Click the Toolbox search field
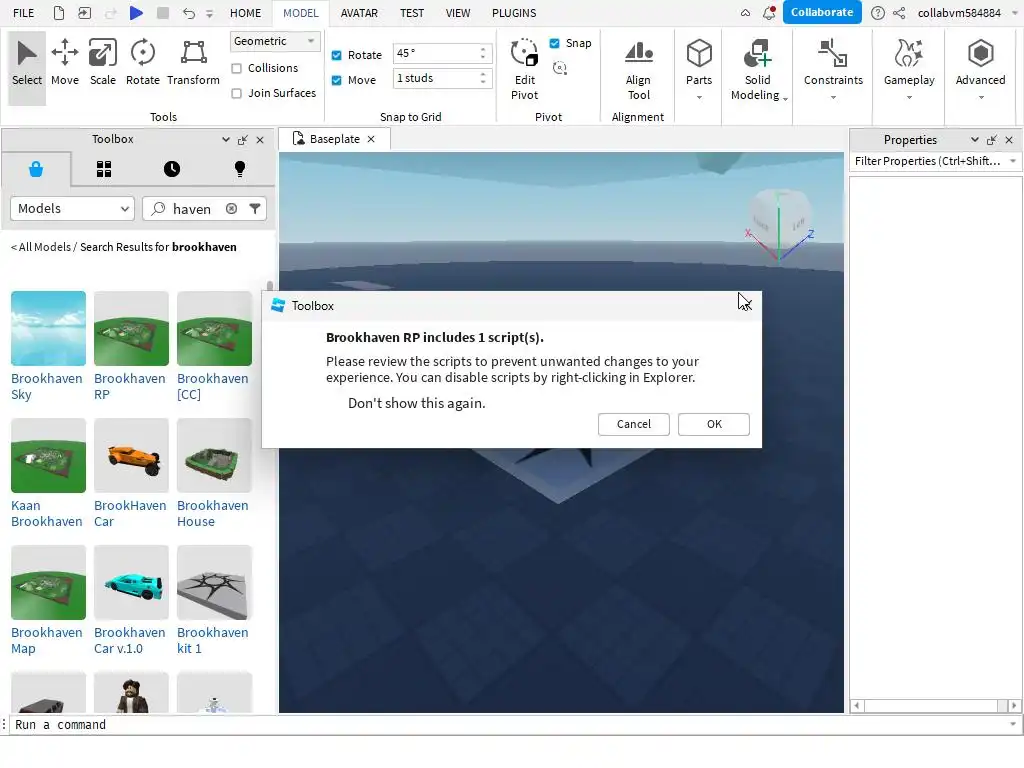The width and height of the screenshot is (1024, 768). pos(191,209)
